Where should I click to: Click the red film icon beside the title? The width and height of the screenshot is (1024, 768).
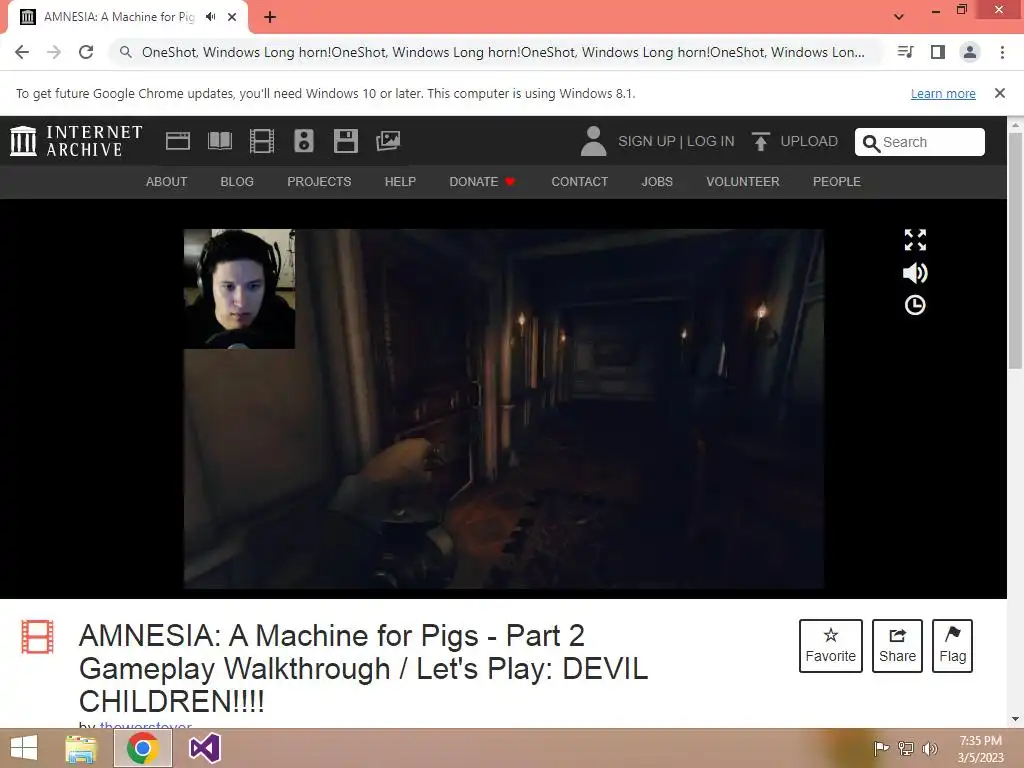(37, 637)
